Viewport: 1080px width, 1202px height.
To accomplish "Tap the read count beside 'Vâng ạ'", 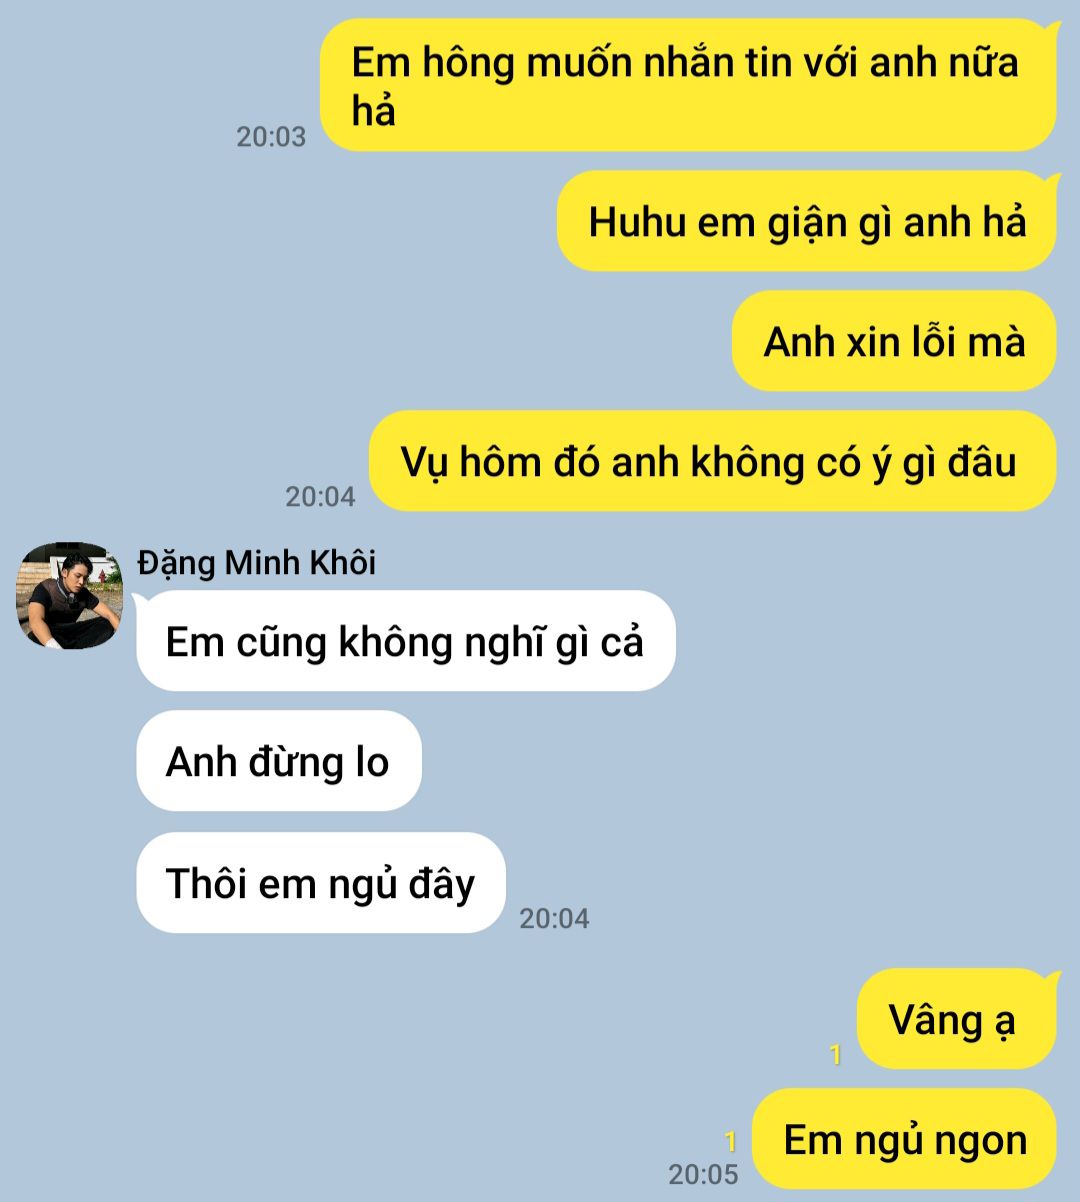I will (836, 1054).
